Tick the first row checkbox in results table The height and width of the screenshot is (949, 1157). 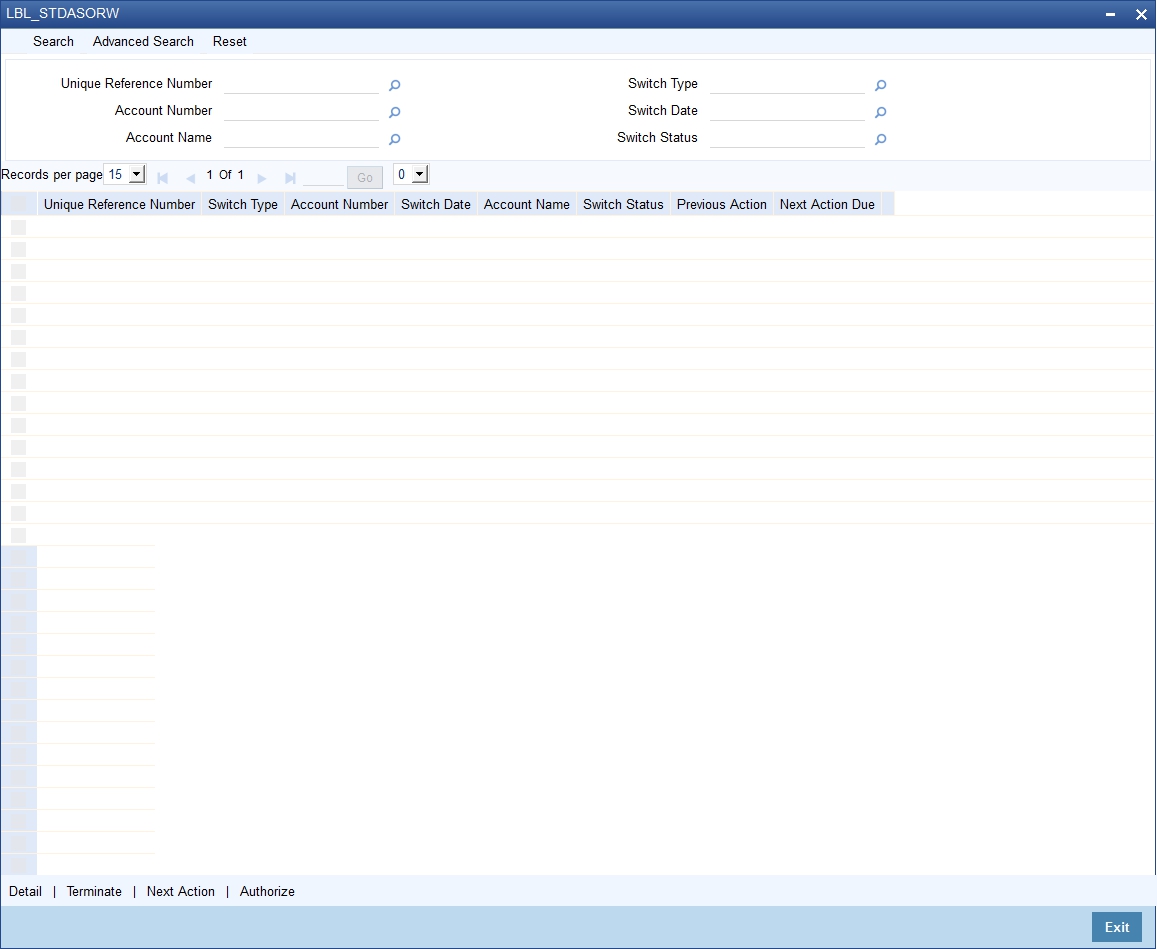tap(18, 227)
